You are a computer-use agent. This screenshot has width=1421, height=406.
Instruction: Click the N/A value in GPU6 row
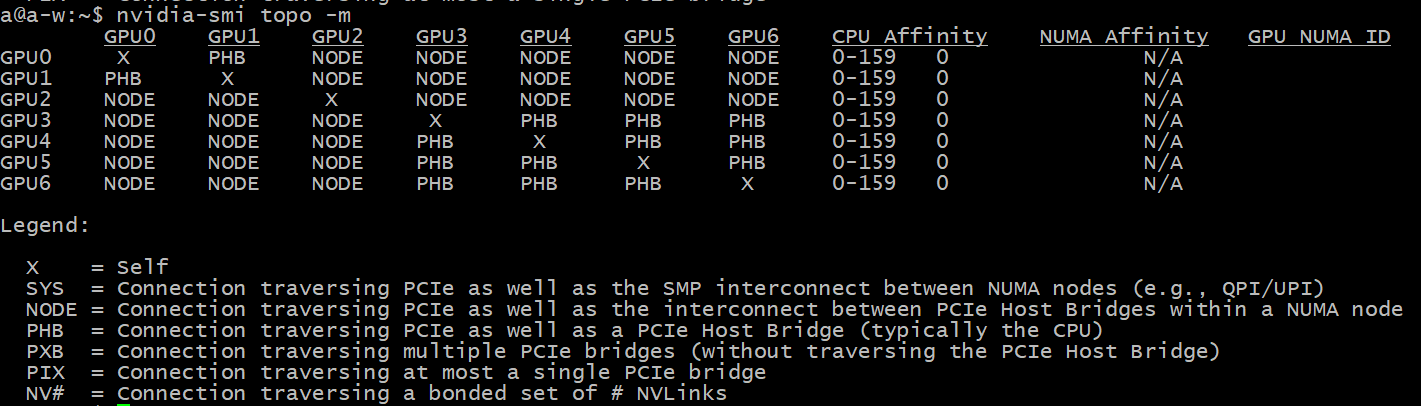(x=1163, y=184)
